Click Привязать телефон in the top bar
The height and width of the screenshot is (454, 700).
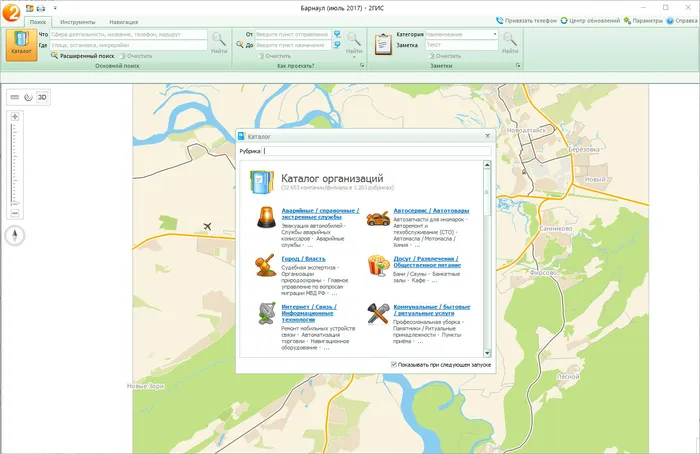(x=526, y=21)
